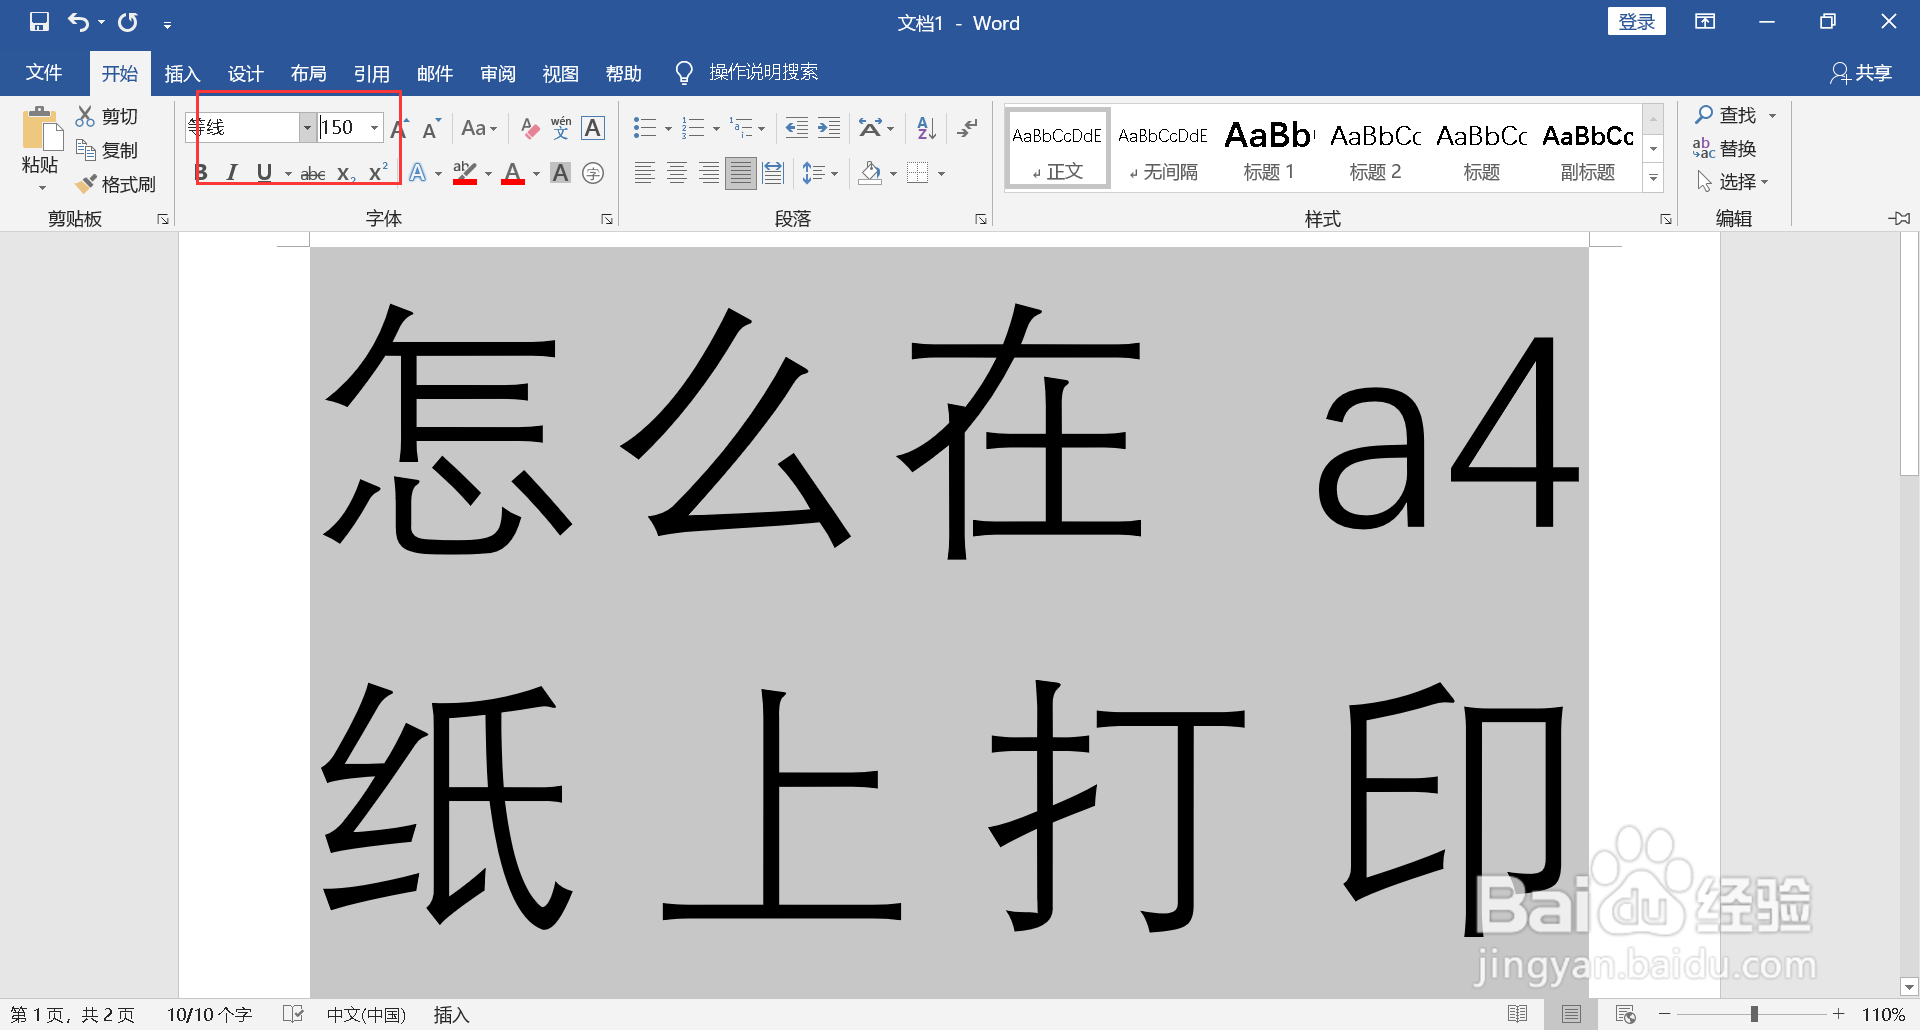Open the paragraph shading color bucket
Image resolution: width=1920 pixels, height=1030 pixels.
[x=870, y=173]
